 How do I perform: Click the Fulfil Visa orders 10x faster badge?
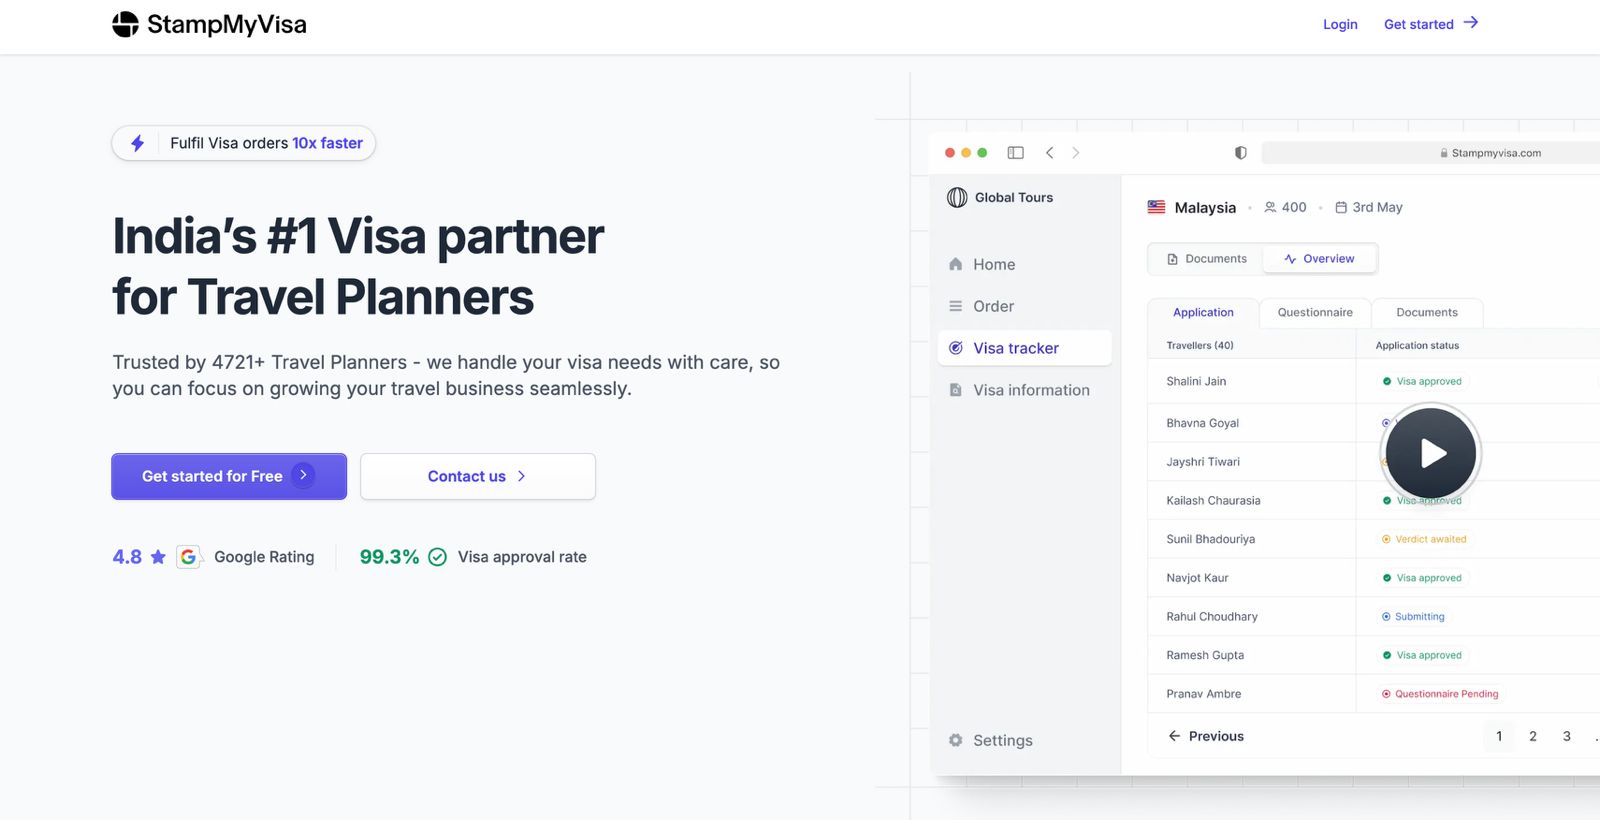pyautogui.click(x=244, y=143)
